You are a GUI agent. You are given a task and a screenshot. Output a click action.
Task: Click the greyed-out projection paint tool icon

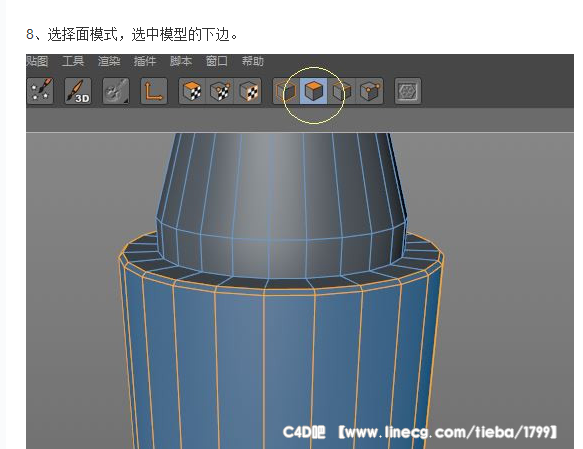(x=116, y=91)
